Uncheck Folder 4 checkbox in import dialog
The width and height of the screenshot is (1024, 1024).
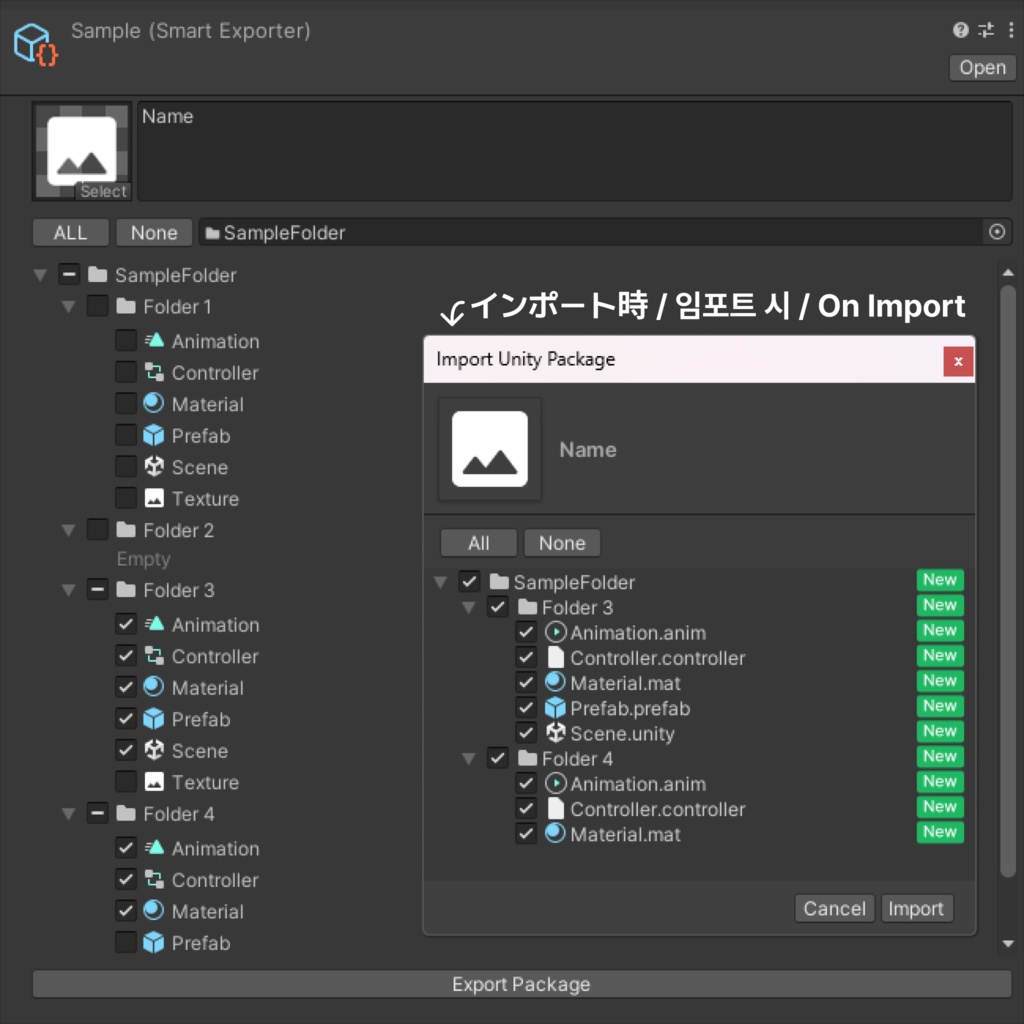coord(497,758)
